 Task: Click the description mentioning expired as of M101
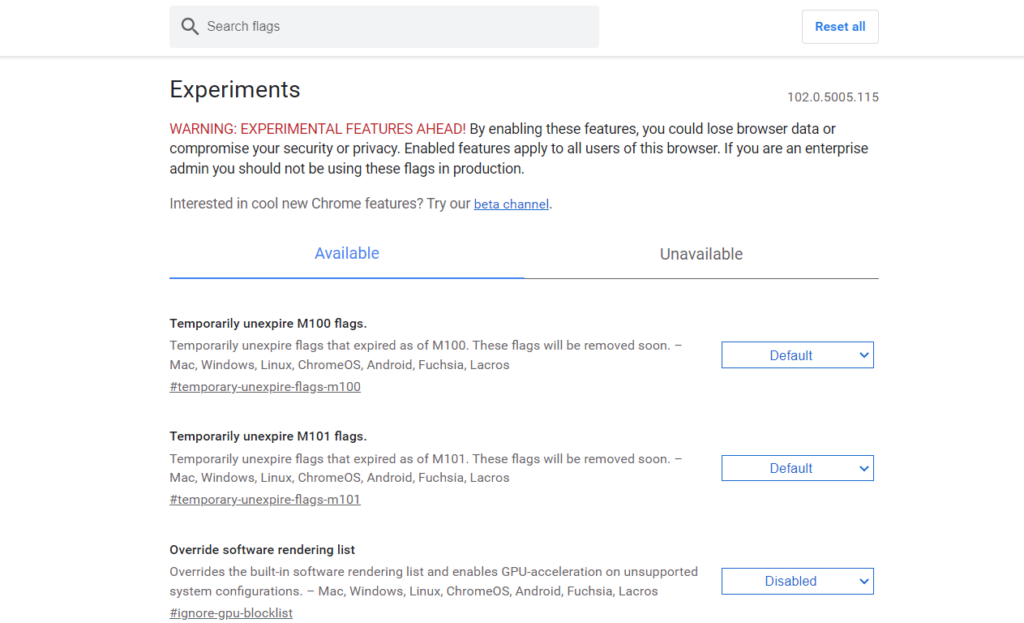[x=426, y=468]
